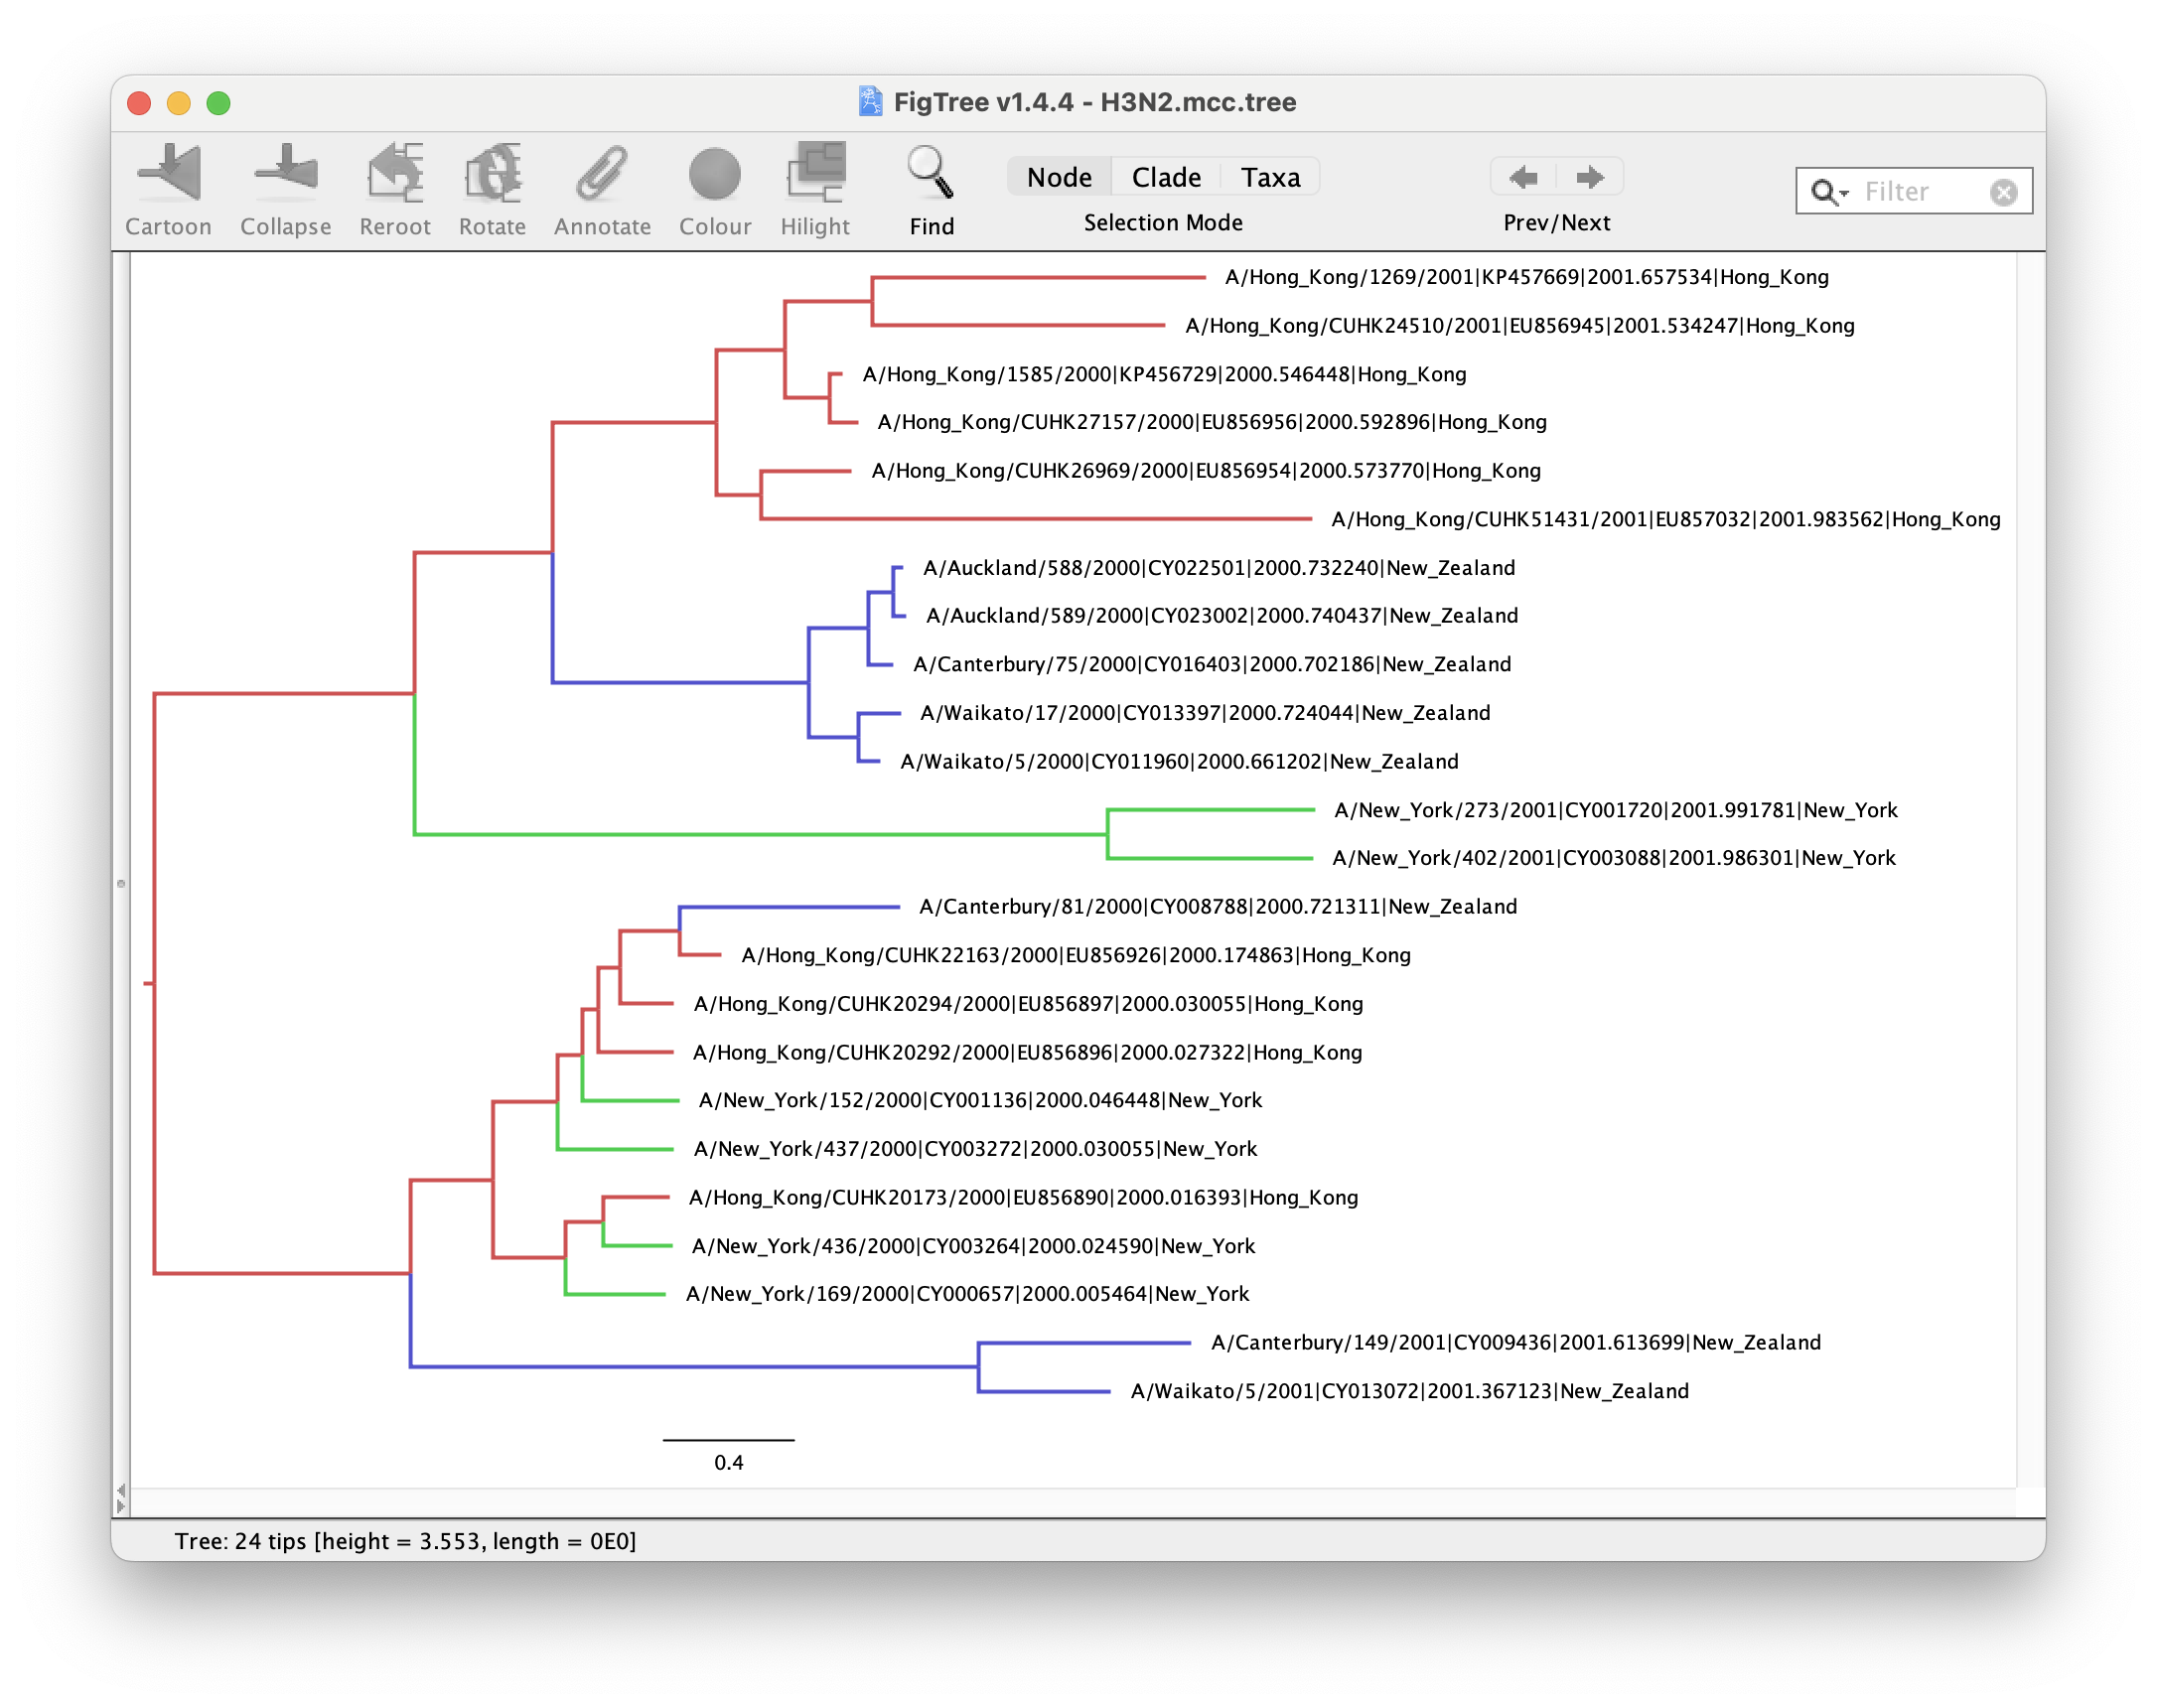Image resolution: width=2157 pixels, height=1708 pixels.
Task: Select tip A/Hong_Kong/CUHK51431/2001 label
Action: tap(1666, 519)
